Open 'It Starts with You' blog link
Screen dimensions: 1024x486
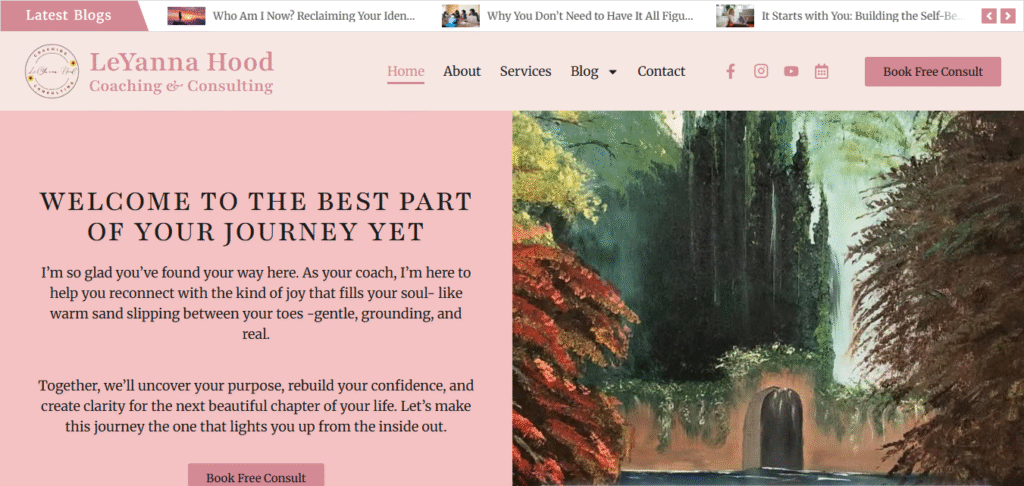pos(862,16)
